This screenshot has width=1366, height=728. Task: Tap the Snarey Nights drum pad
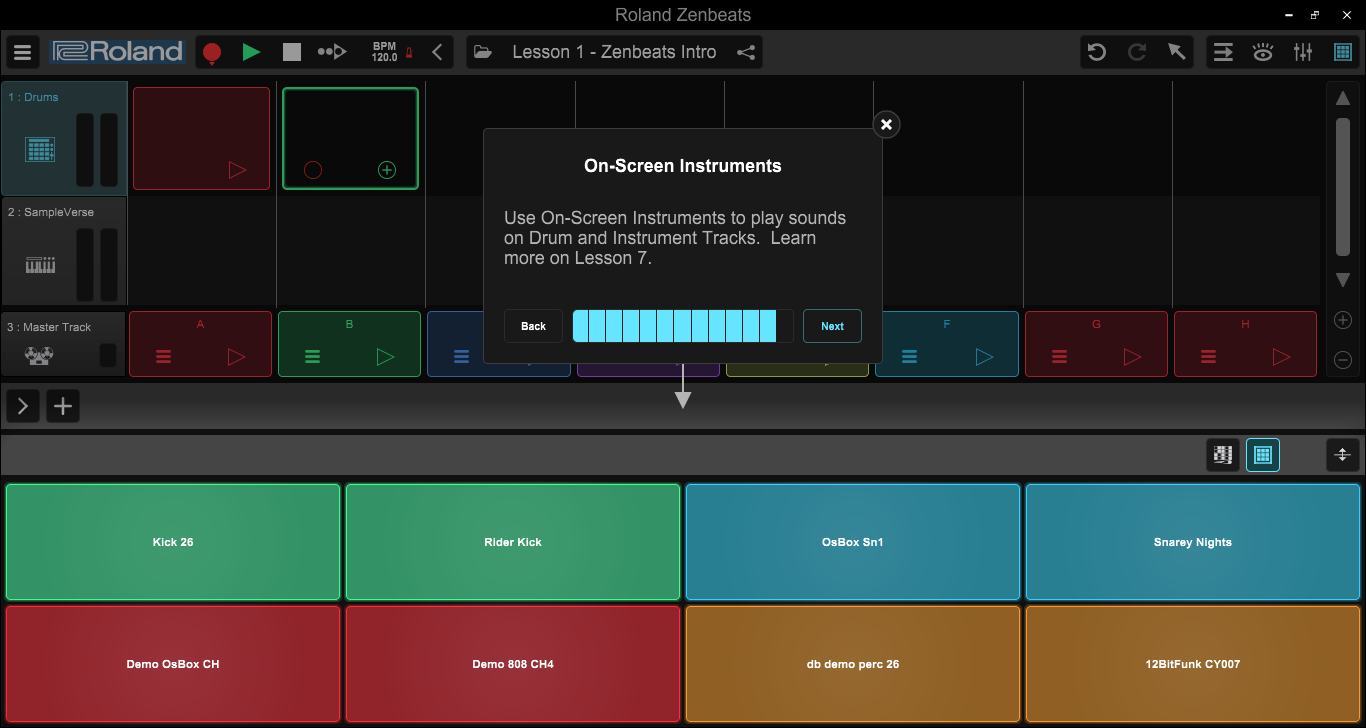click(x=1193, y=542)
